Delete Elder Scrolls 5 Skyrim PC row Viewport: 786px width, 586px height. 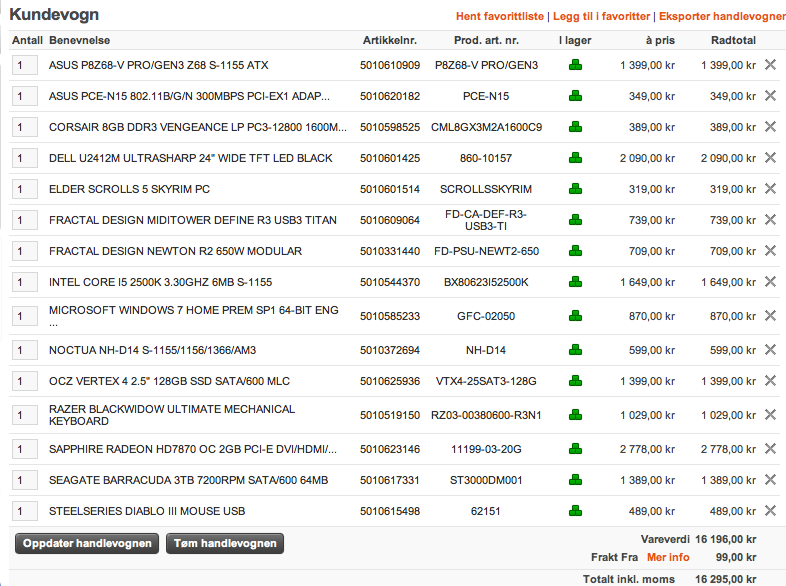770,189
